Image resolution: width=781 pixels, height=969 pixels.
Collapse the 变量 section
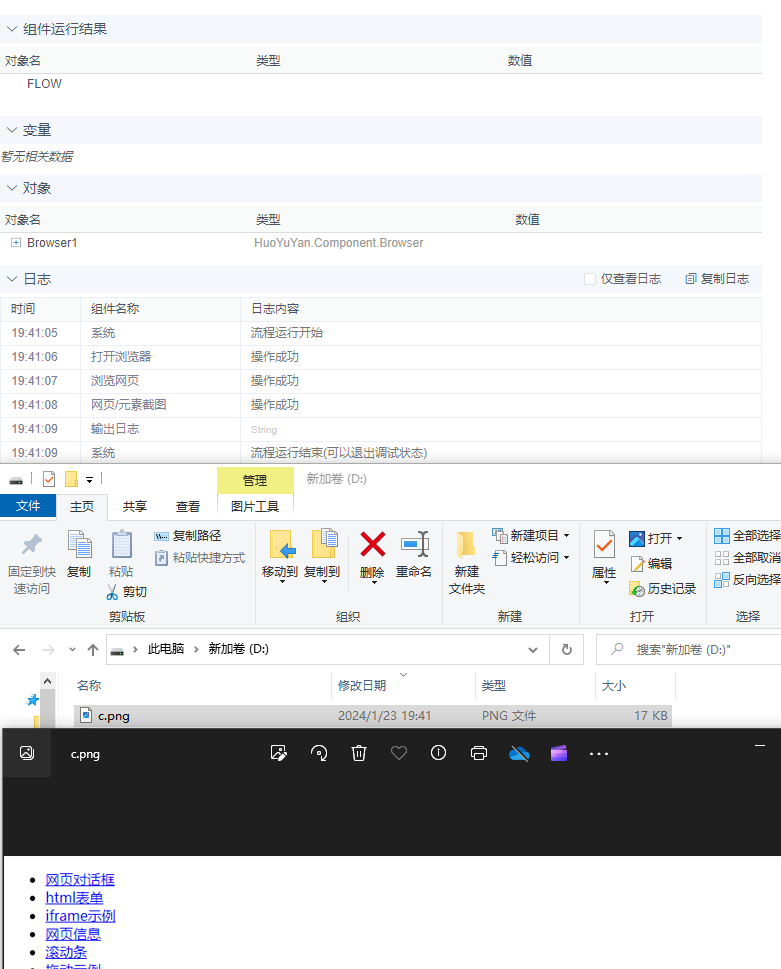click(12, 130)
